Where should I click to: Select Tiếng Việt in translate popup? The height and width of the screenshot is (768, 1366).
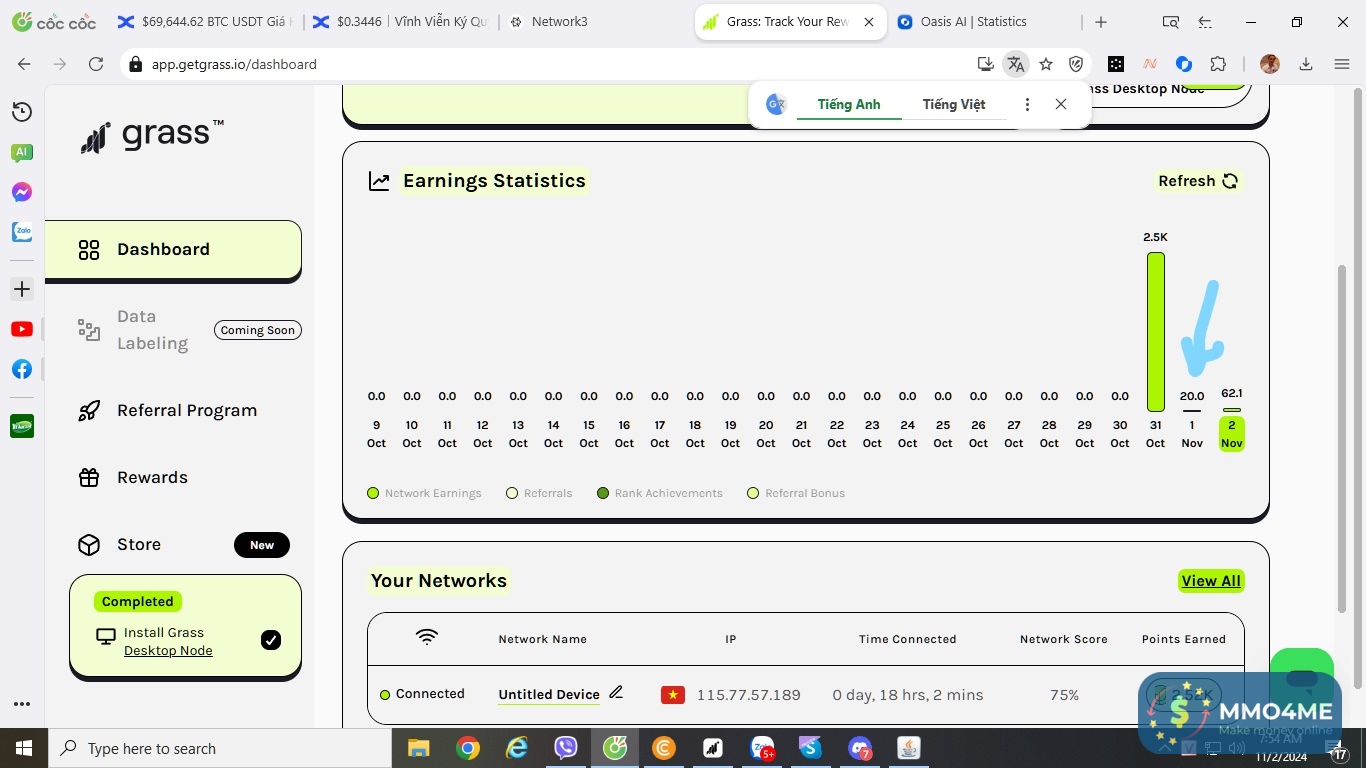pyautogui.click(x=954, y=104)
